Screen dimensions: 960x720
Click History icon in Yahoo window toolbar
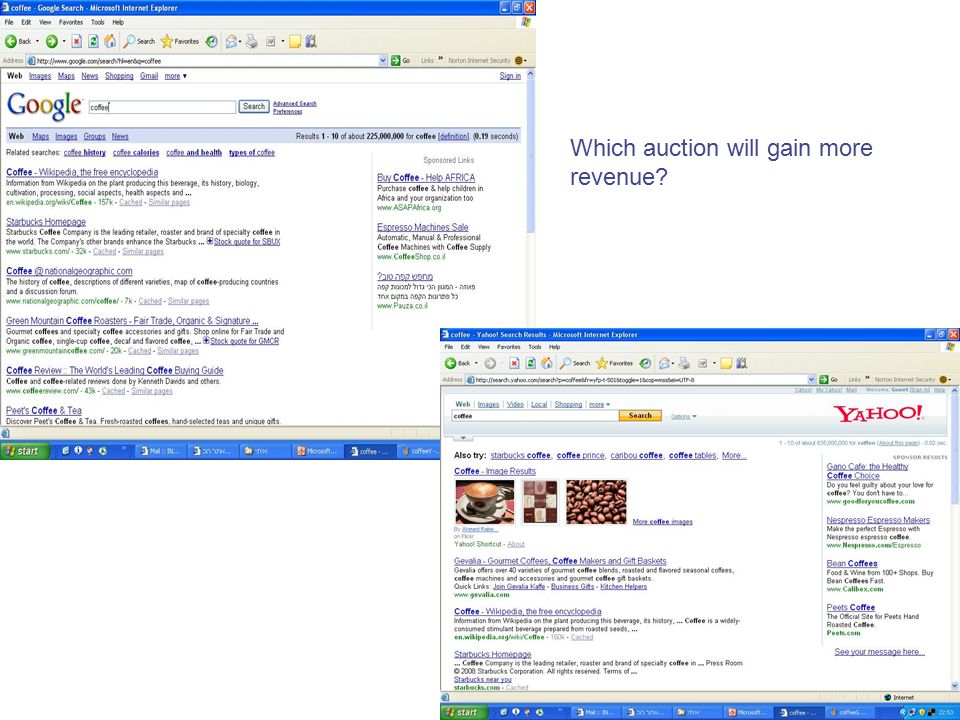click(645, 363)
